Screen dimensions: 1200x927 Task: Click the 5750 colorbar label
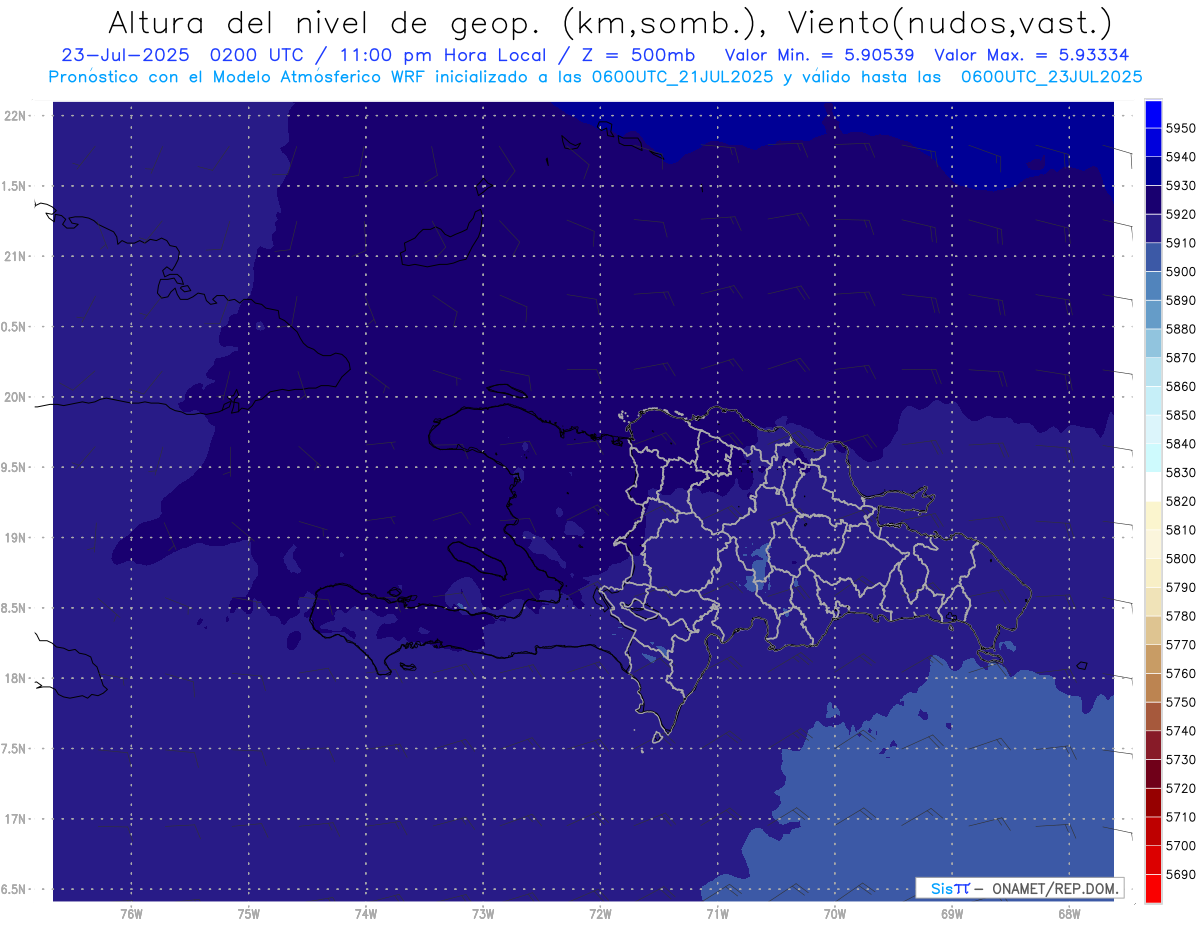point(1181,702)
